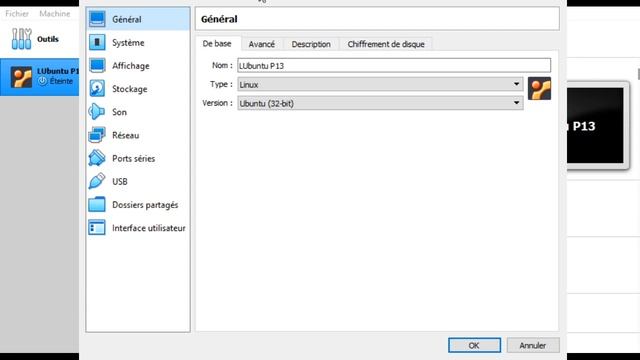Switch to the Description tab

pyautogui.click(x=311, y=44)
